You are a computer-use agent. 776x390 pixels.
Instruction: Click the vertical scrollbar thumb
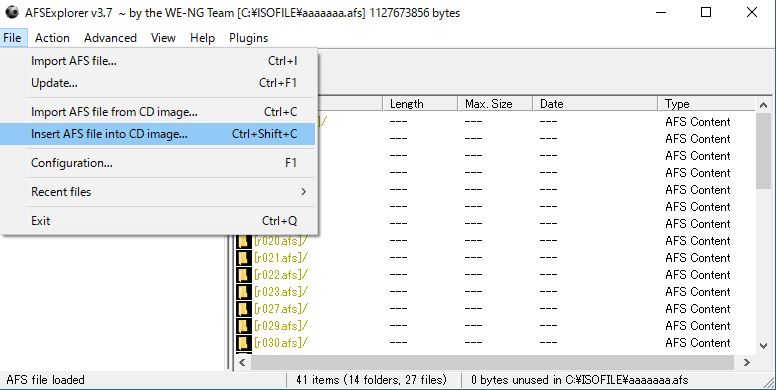pyautogui.click(x=764, y=150)
